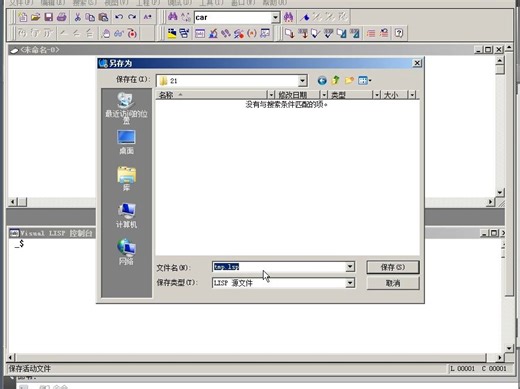
Task: Click the Uncomment block icon
Action: tap(384, 33)
